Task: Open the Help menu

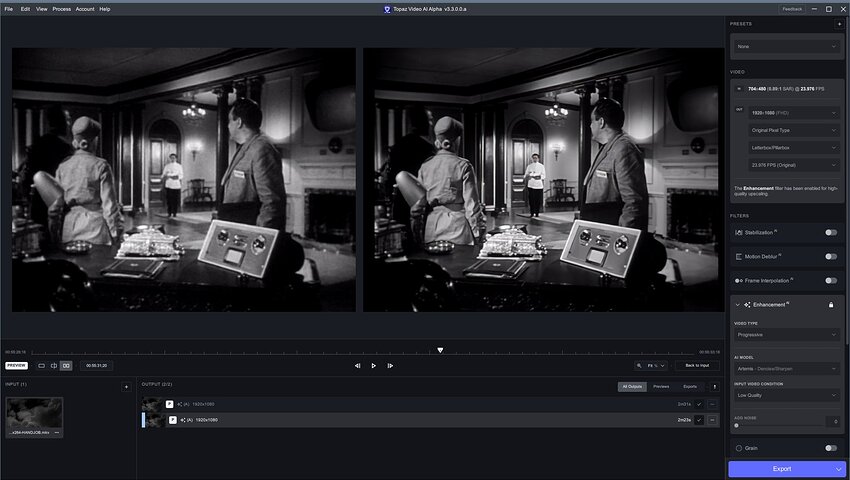Action: tap(105, 9)
